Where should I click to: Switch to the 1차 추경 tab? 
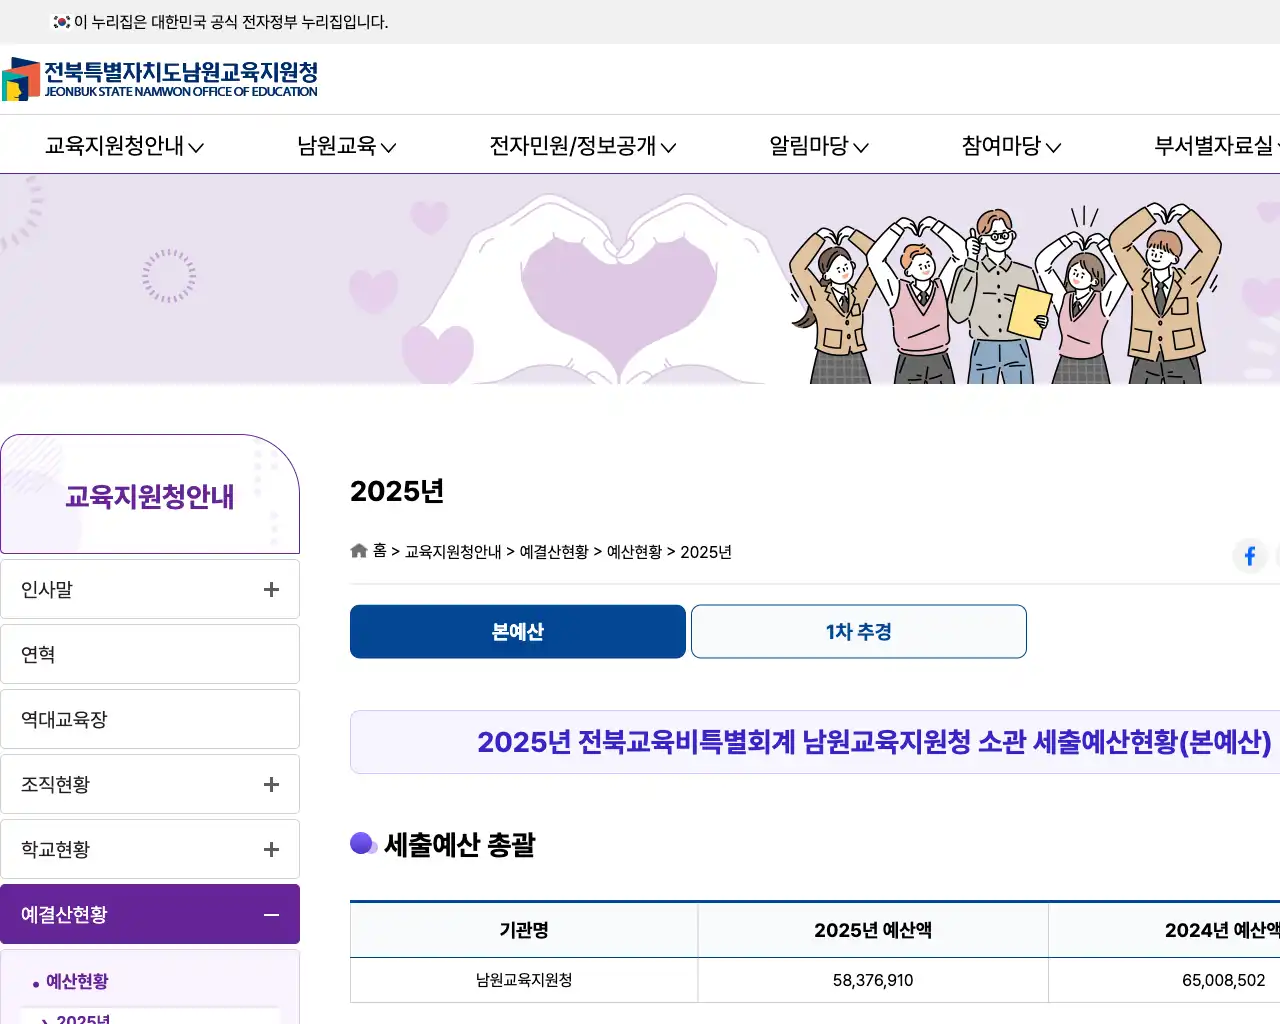point(858,632)
